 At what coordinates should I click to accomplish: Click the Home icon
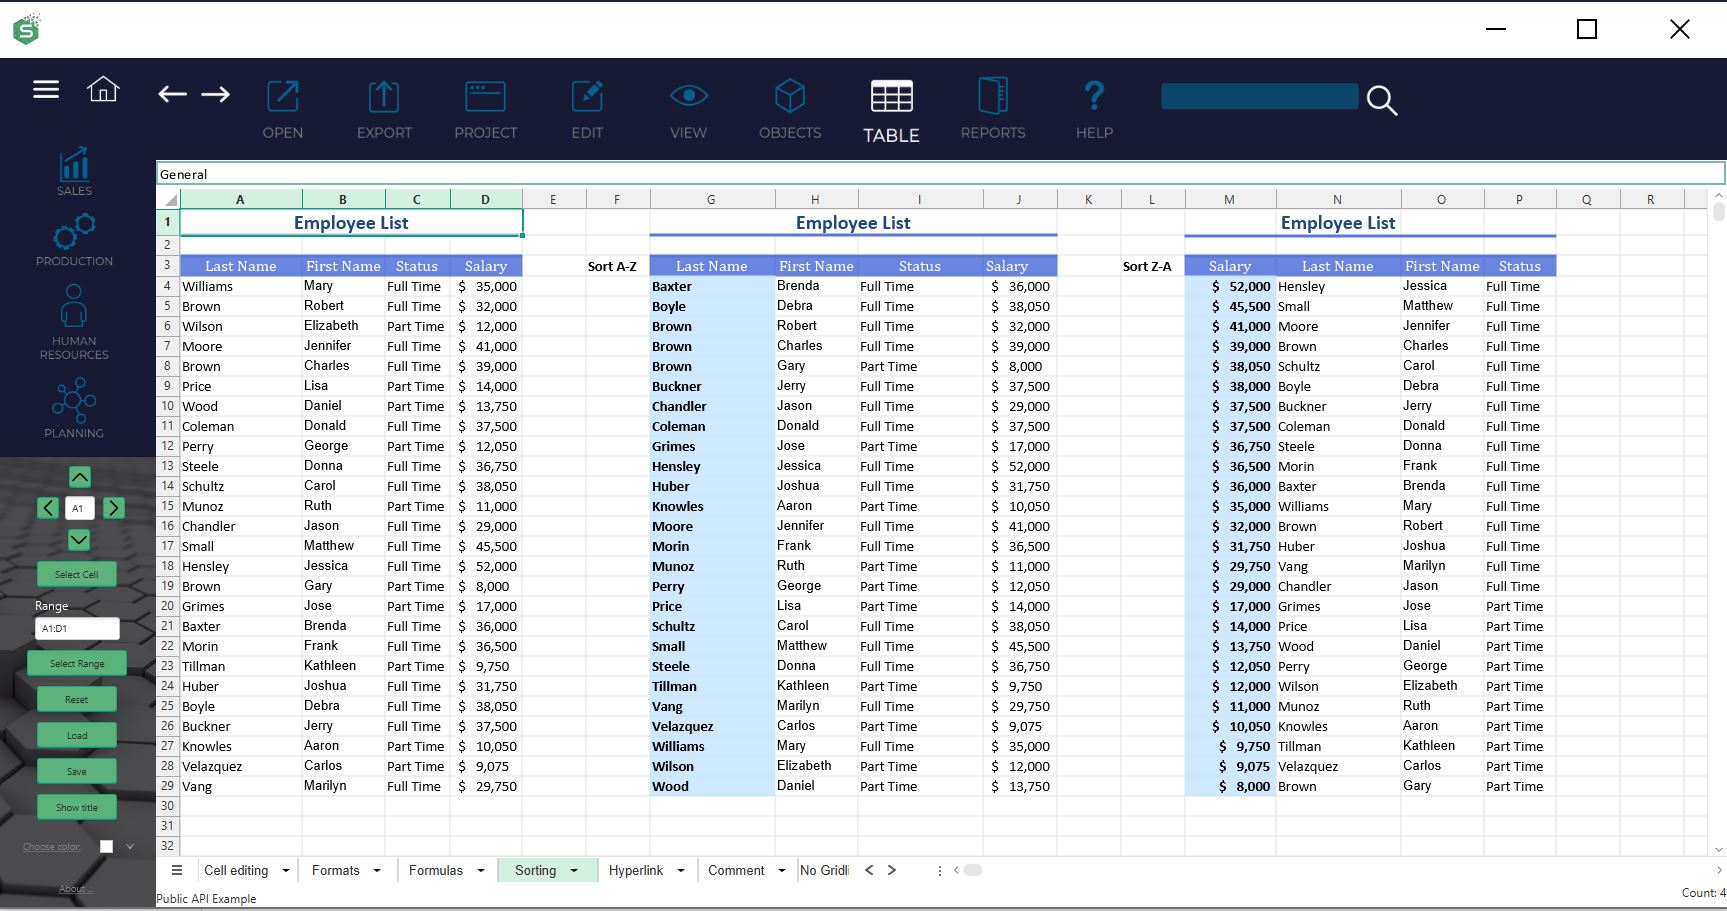click(103, 89)
